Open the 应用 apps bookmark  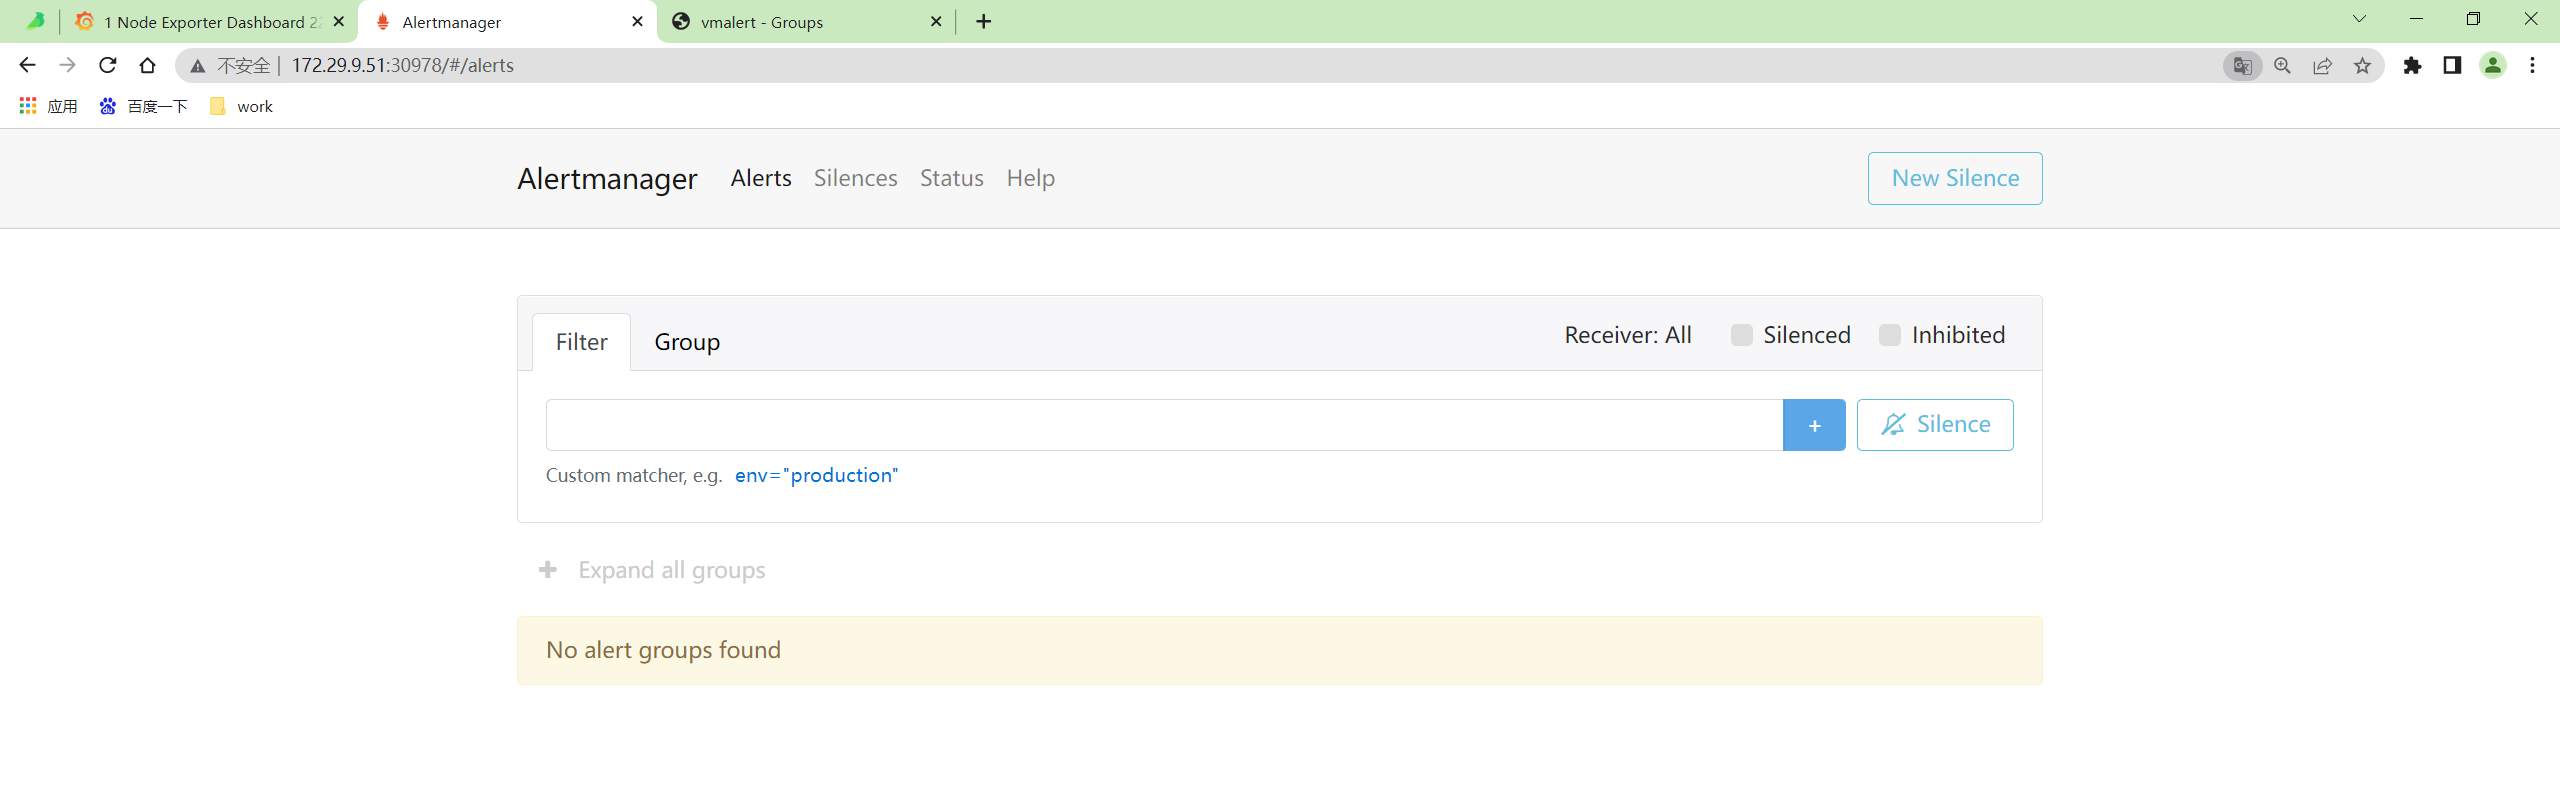pos(48,106)
